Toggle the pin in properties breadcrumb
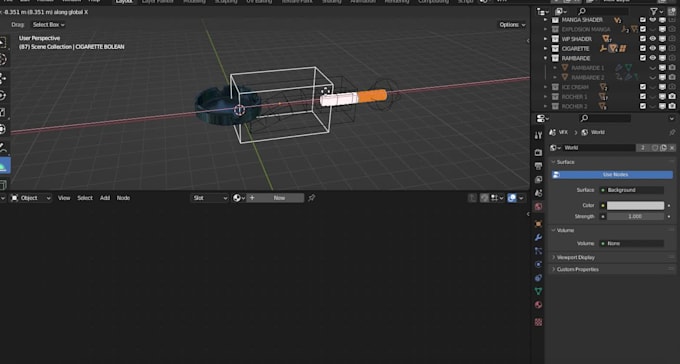The height and width of the screenshot is (364, 680). coord(672,132)
